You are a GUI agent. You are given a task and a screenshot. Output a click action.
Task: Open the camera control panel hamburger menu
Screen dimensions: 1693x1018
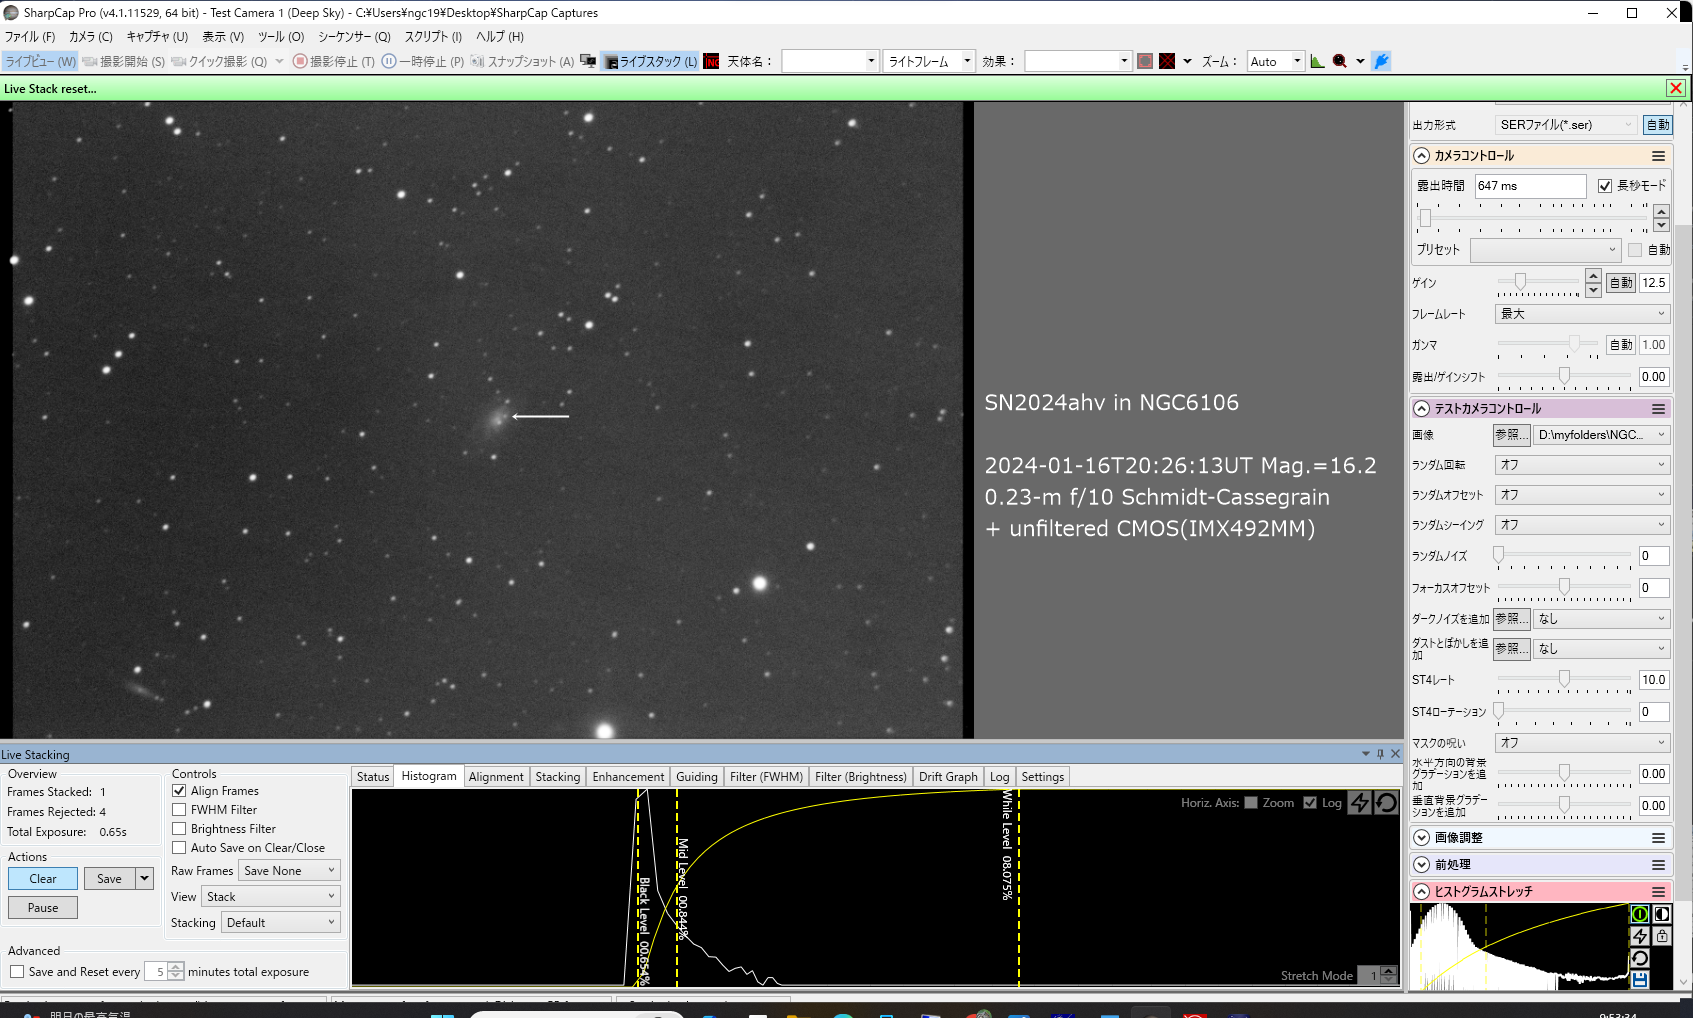(1658, 156)
